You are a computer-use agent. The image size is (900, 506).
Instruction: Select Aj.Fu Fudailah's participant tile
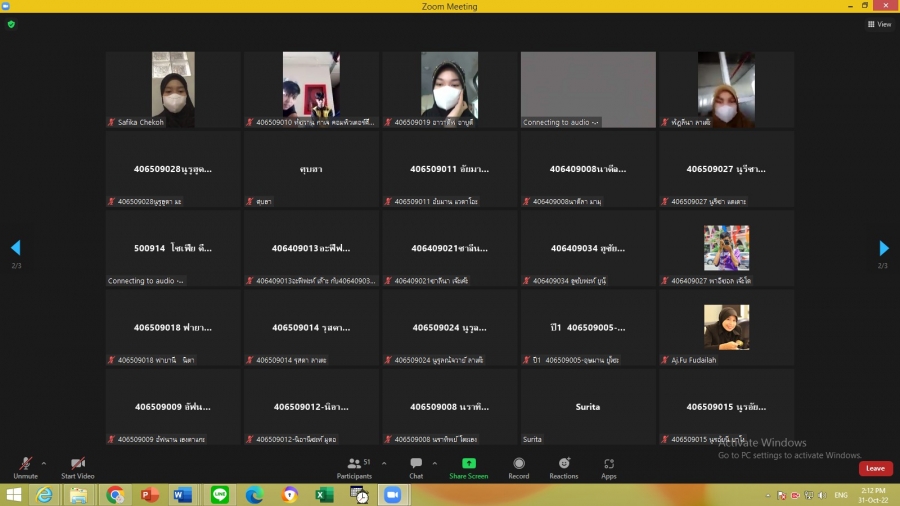[725, 327]
